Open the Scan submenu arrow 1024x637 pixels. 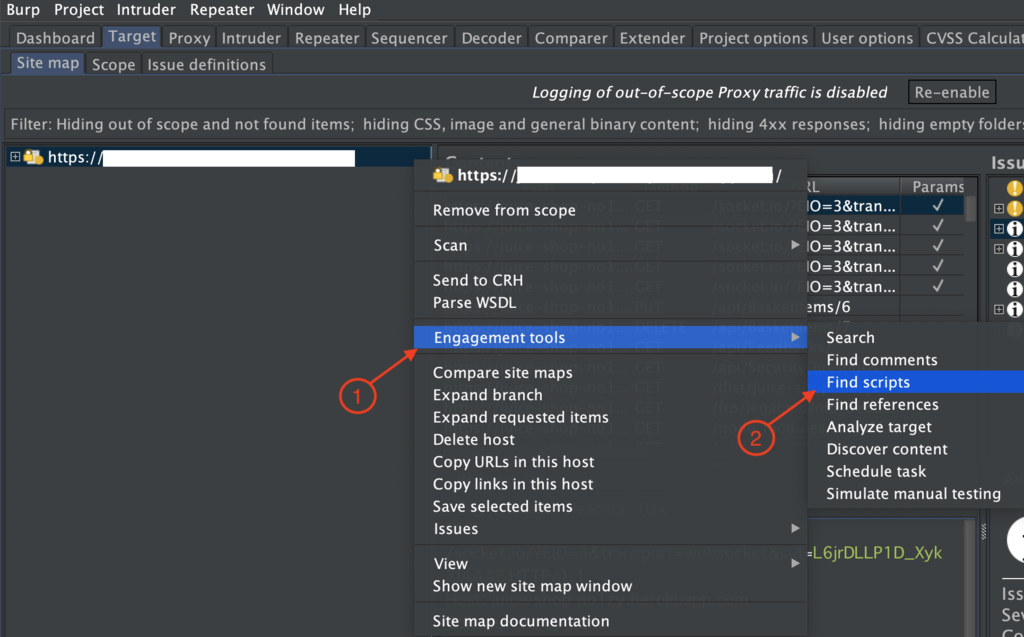coord(795,245)
